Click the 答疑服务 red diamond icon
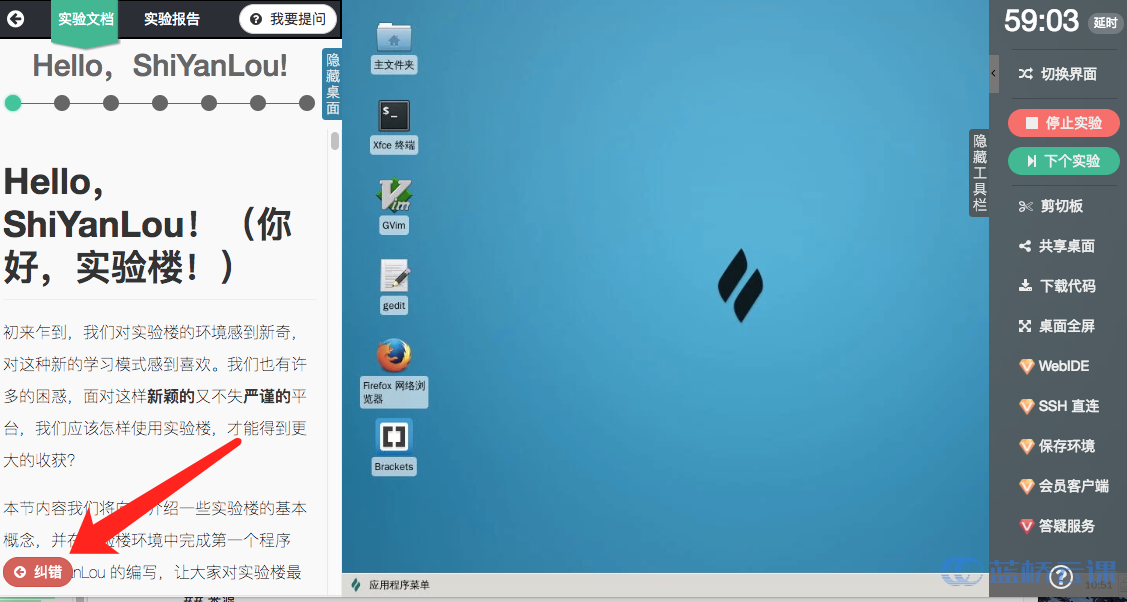This screenshot has height=602, width=1127. click(1026, 526)
